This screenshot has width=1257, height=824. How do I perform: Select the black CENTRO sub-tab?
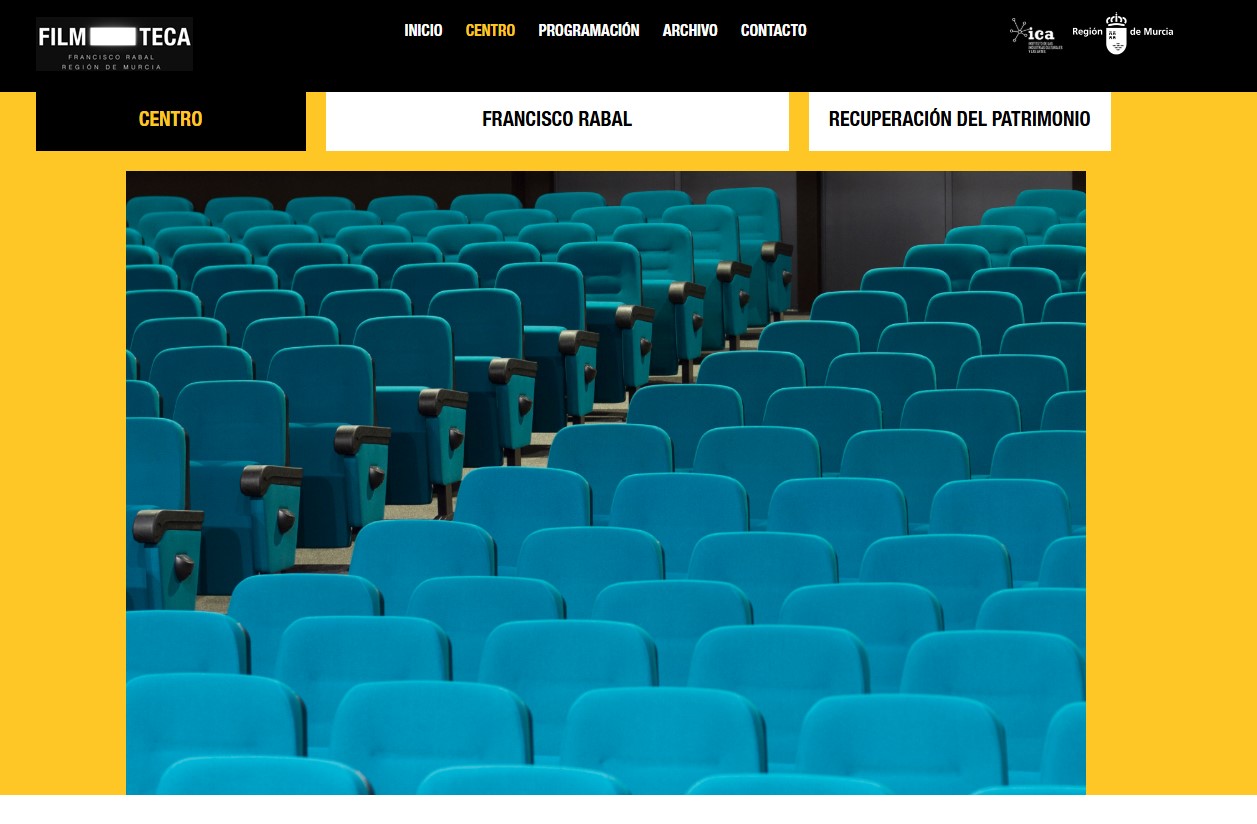point(170,120)
